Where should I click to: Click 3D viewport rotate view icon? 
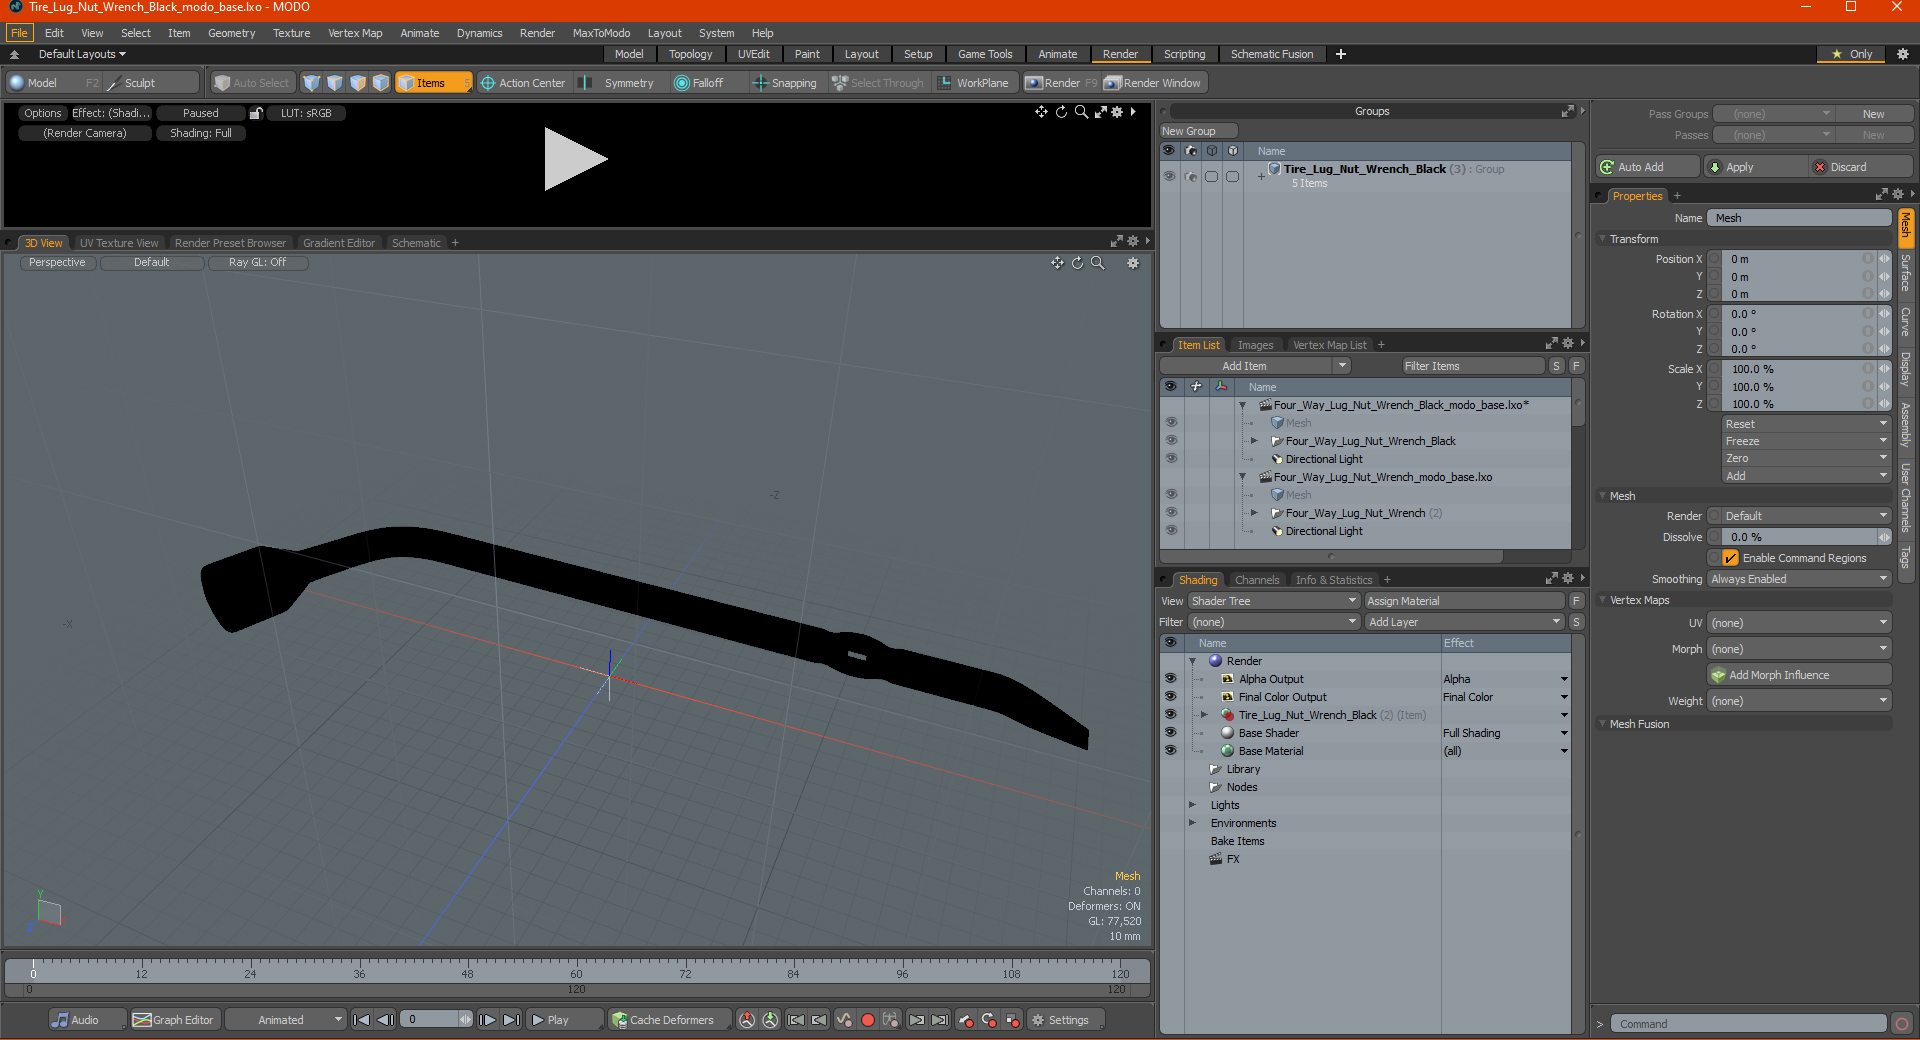1077,263
